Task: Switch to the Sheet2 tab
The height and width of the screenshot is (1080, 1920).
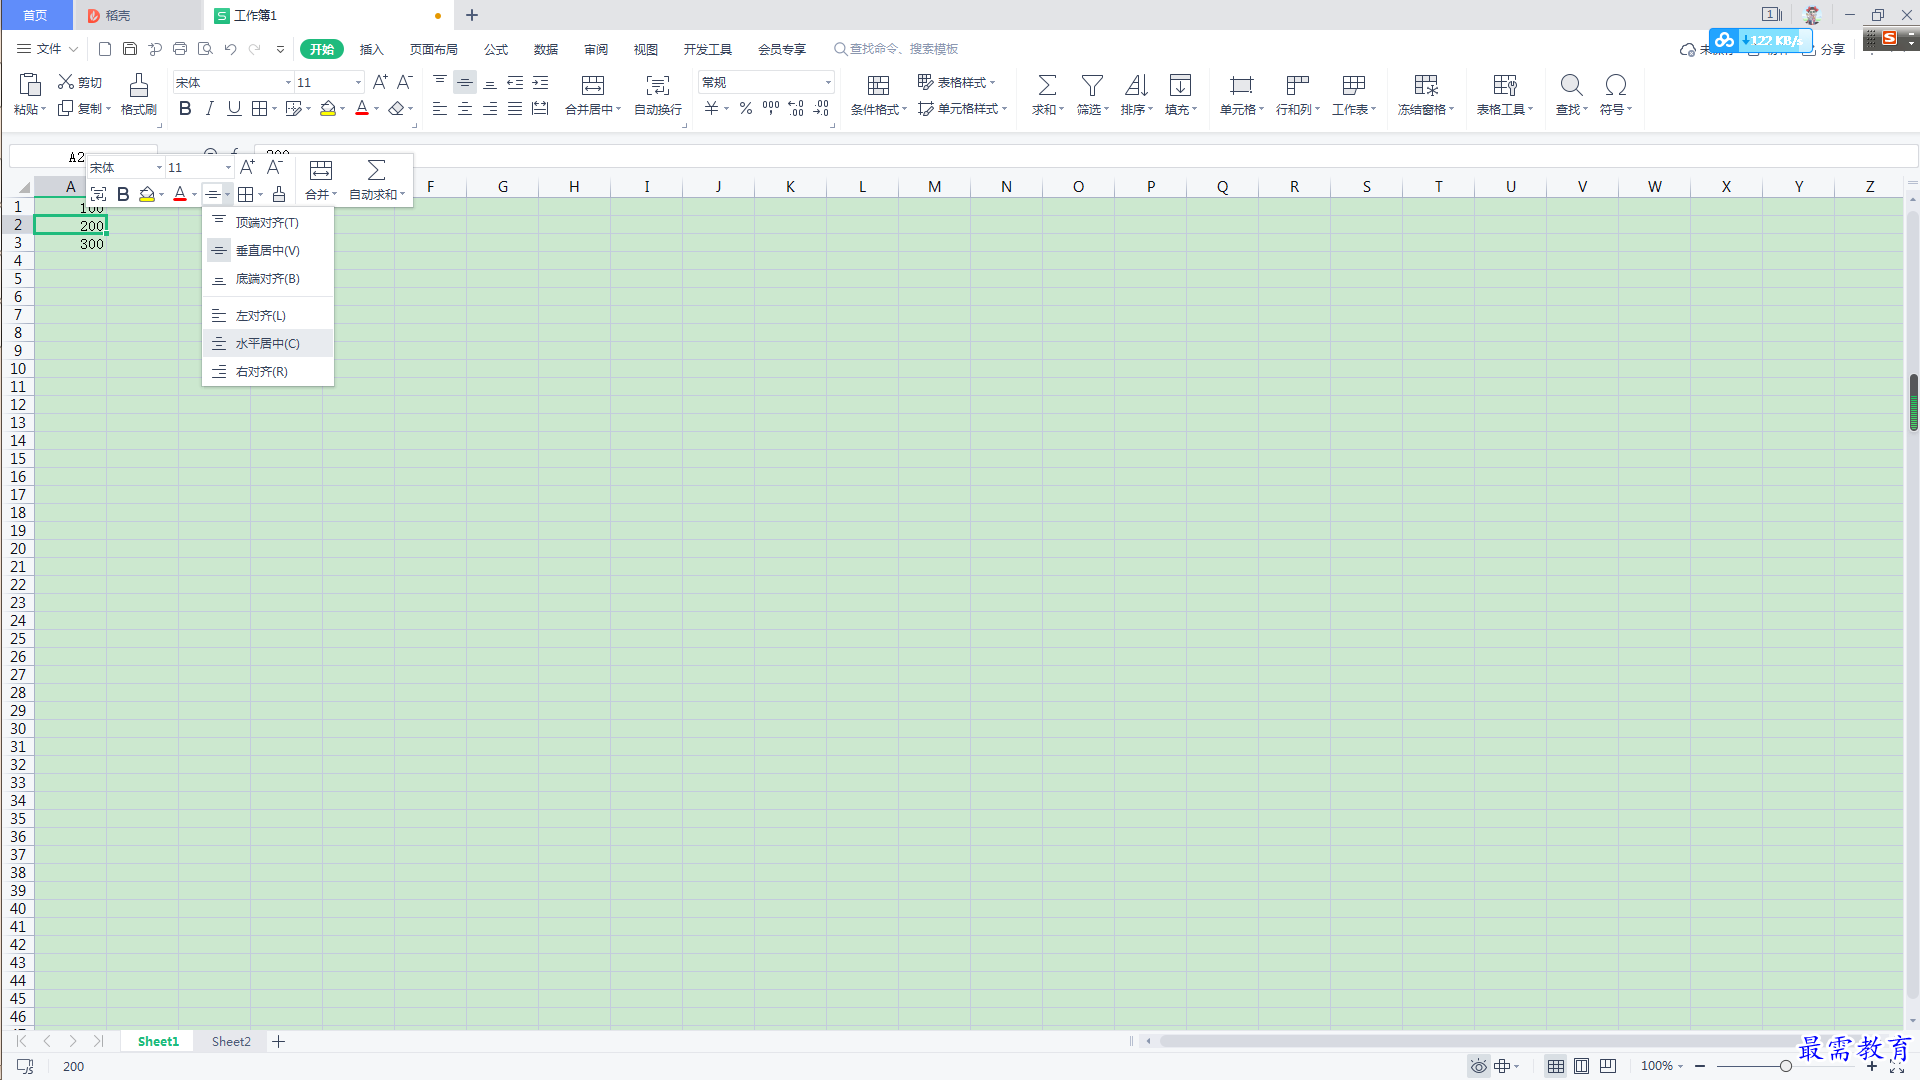Action: tap(231, 1041)
